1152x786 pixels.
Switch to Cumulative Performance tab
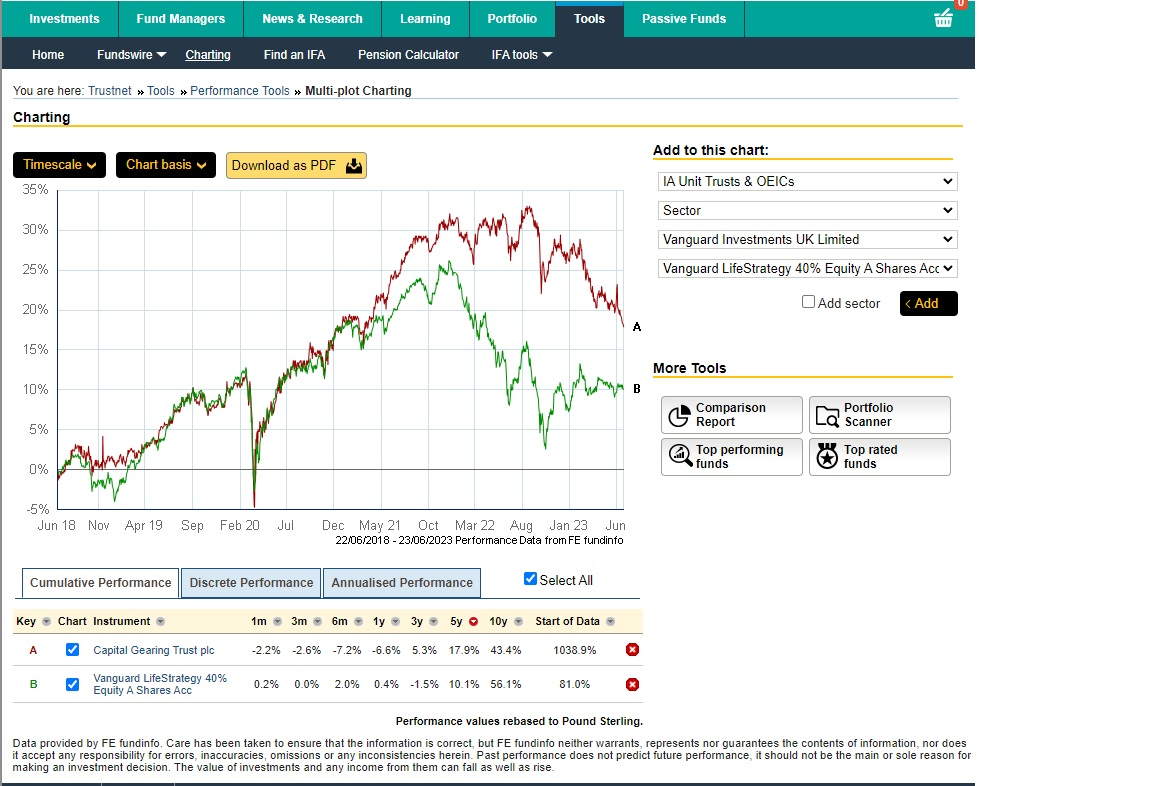101,583
